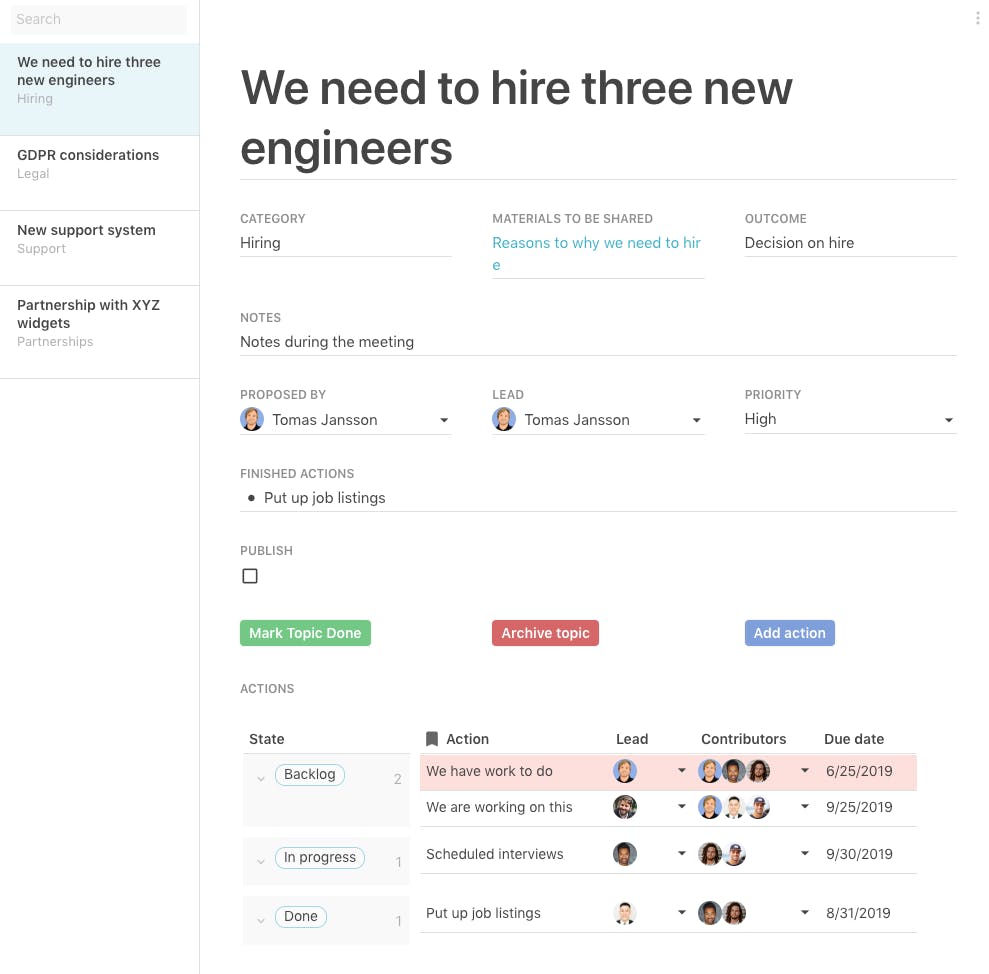
Task: Click lead avatar for 'We are working on this'
Action: pos(625,807)
